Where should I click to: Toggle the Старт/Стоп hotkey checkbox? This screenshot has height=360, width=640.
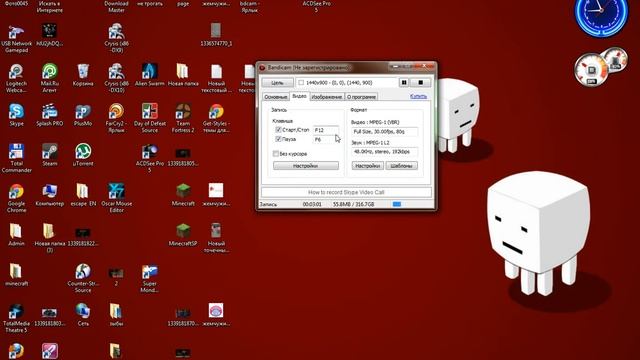coord(278,130)
